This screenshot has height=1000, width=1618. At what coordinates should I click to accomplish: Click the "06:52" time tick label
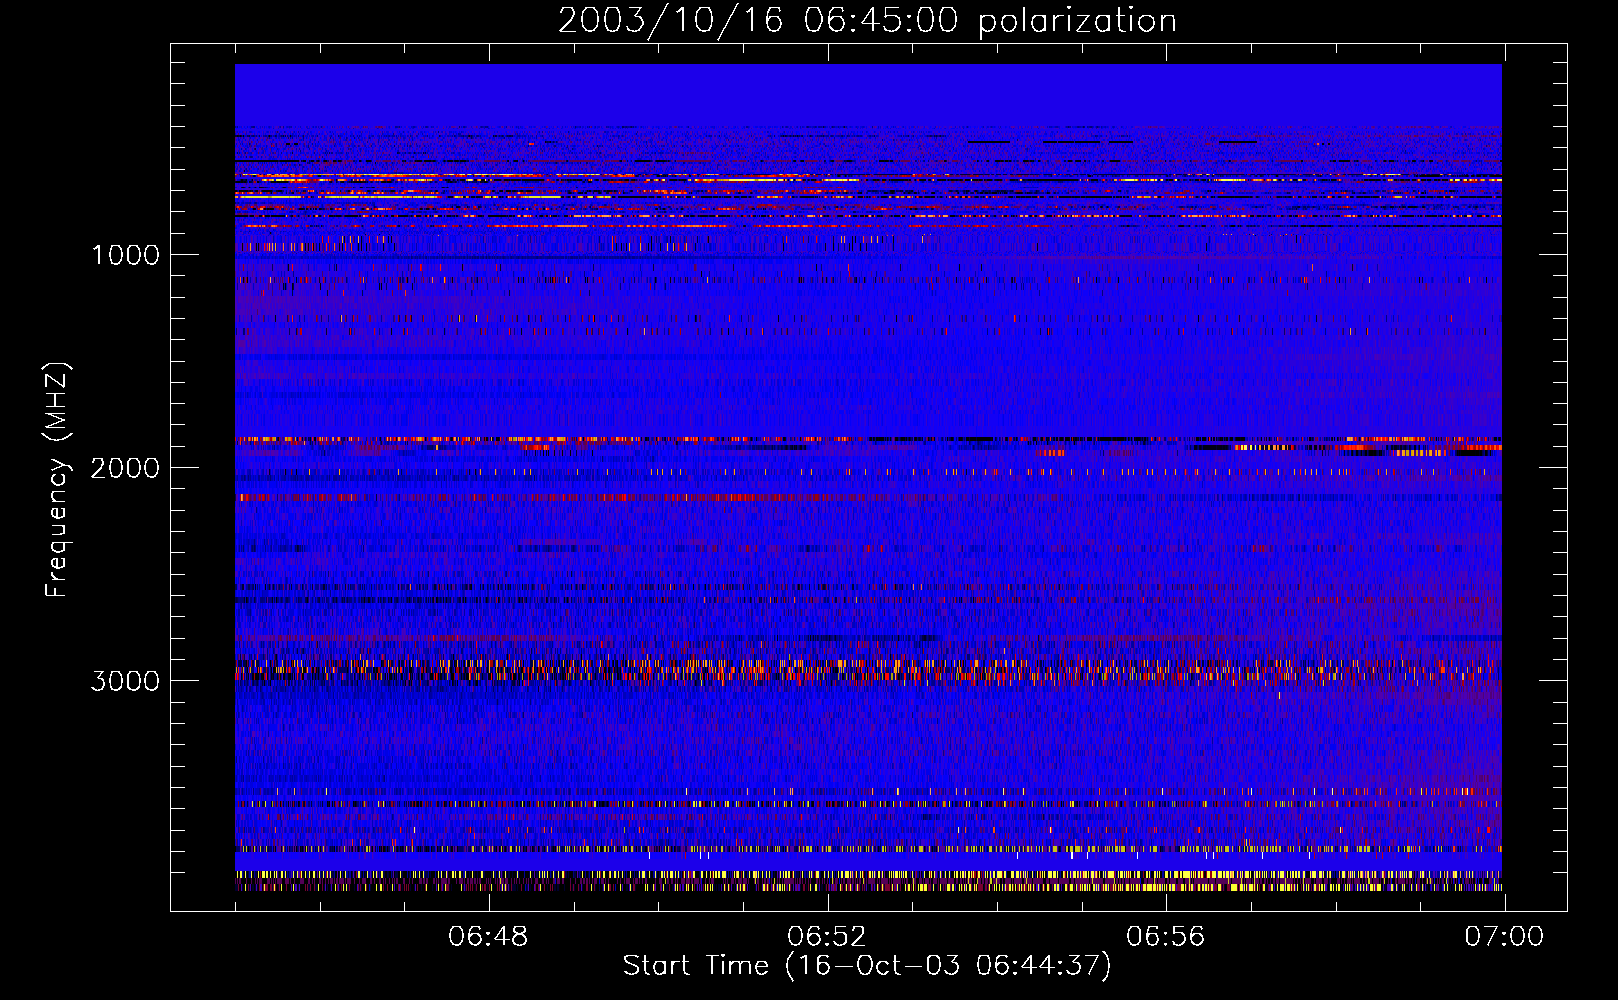(x=827, y=937)
